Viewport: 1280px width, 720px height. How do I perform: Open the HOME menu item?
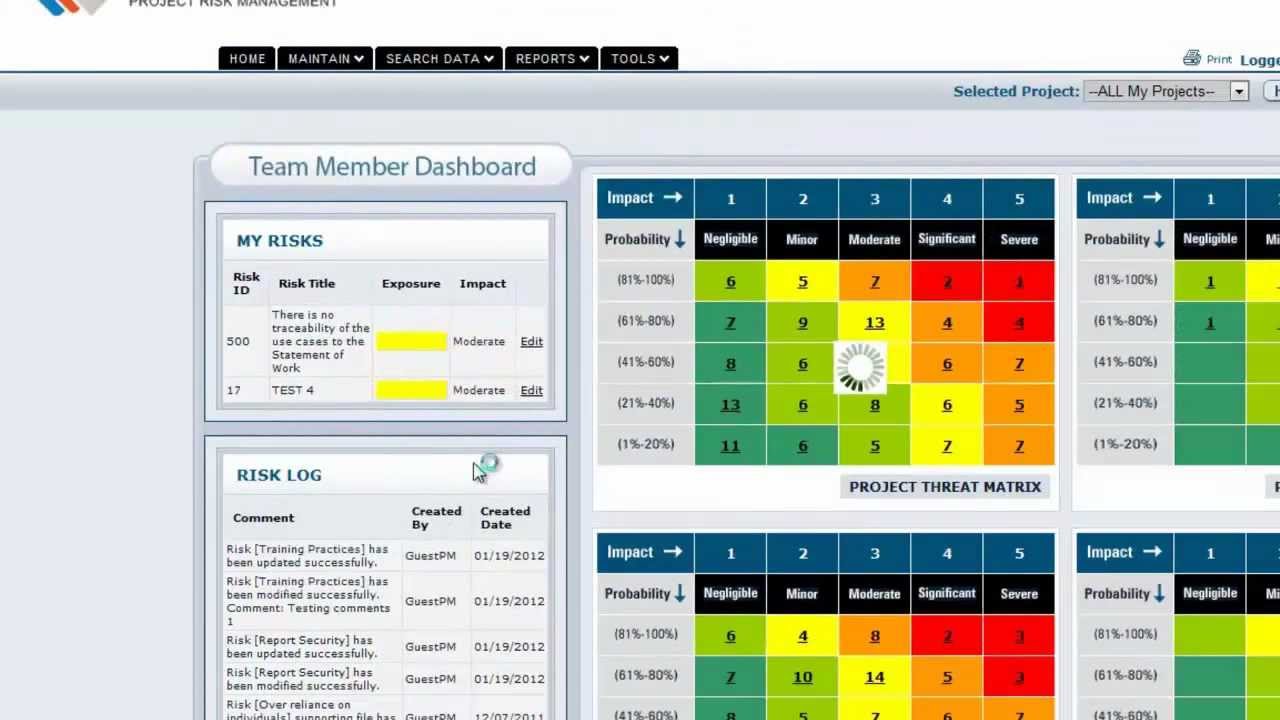[247, 58]
